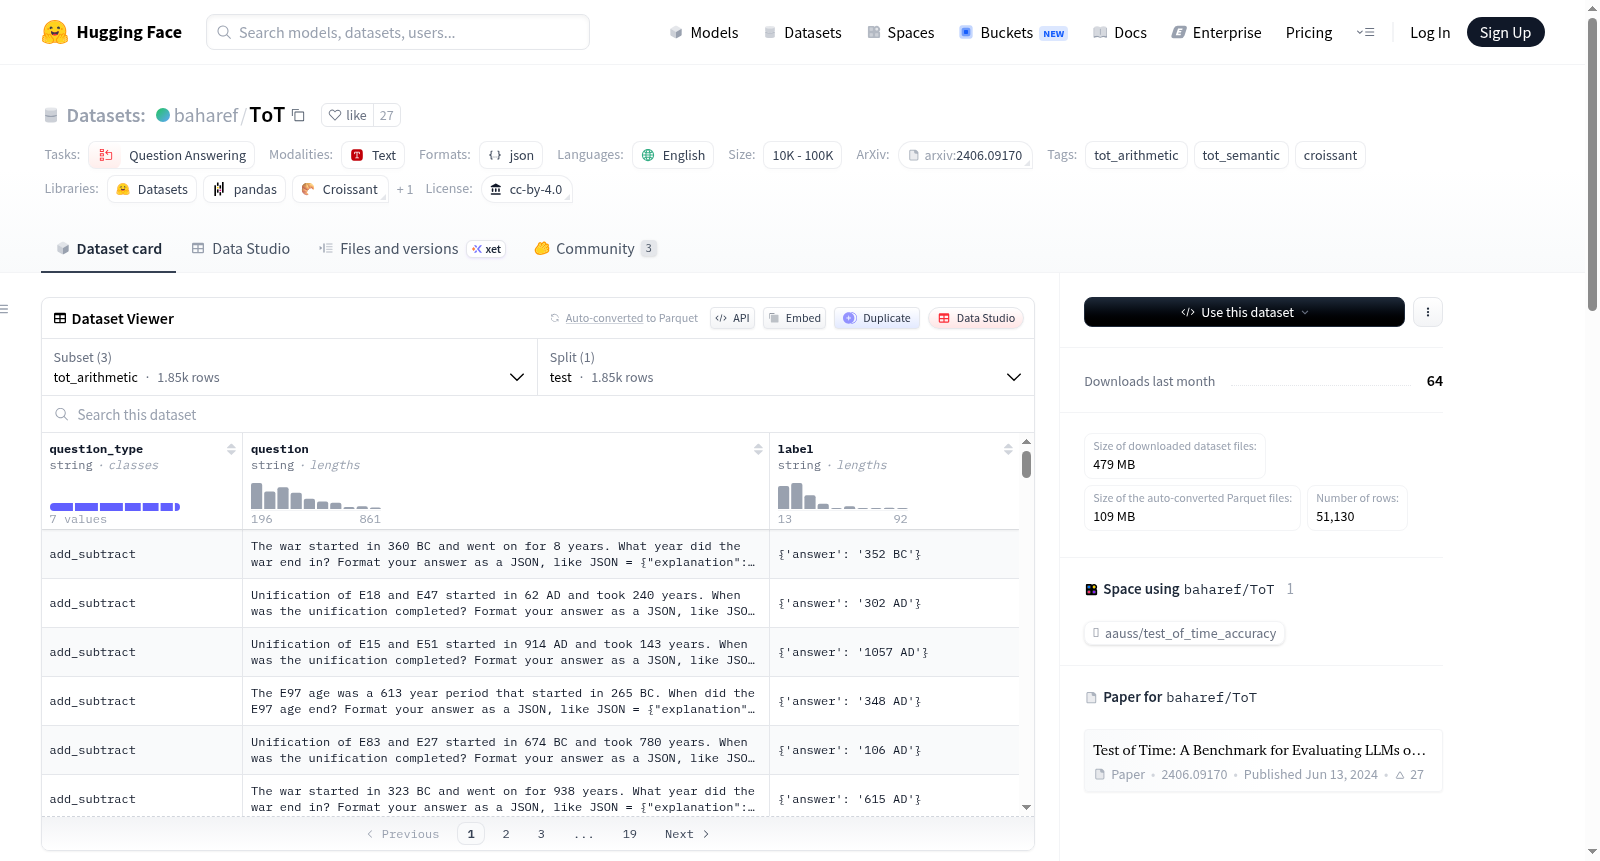
Task: Open Buckets in top navigation
Action: pos(1013,32)
